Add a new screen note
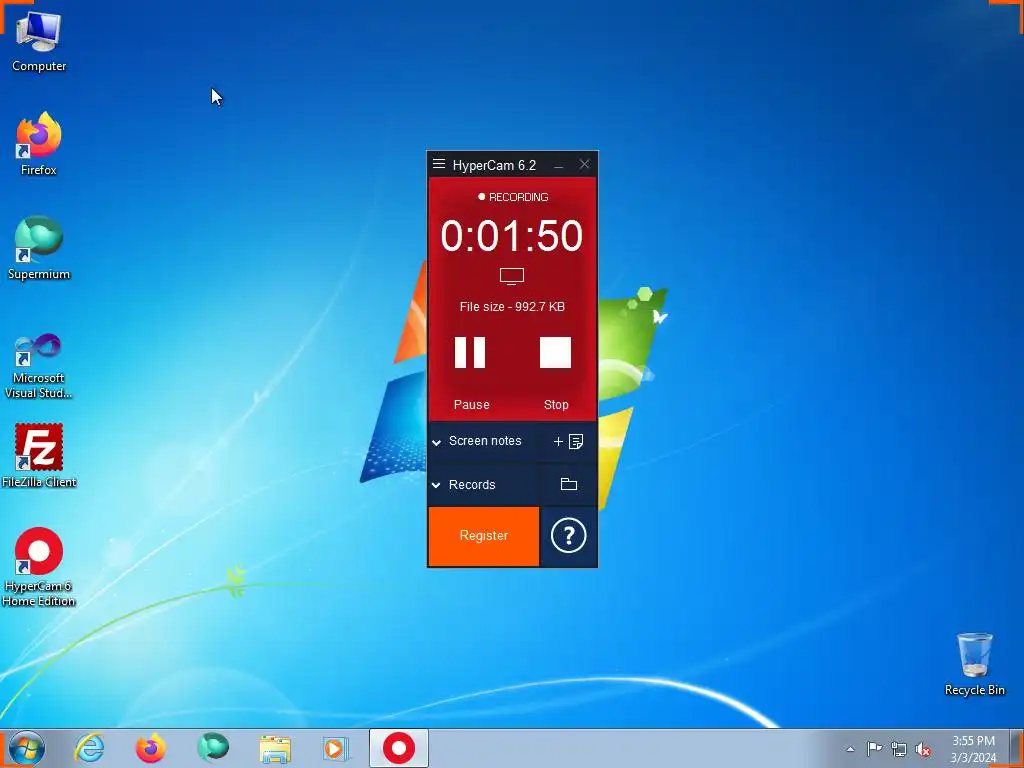 pyautogui.click(x=568, y=441)
